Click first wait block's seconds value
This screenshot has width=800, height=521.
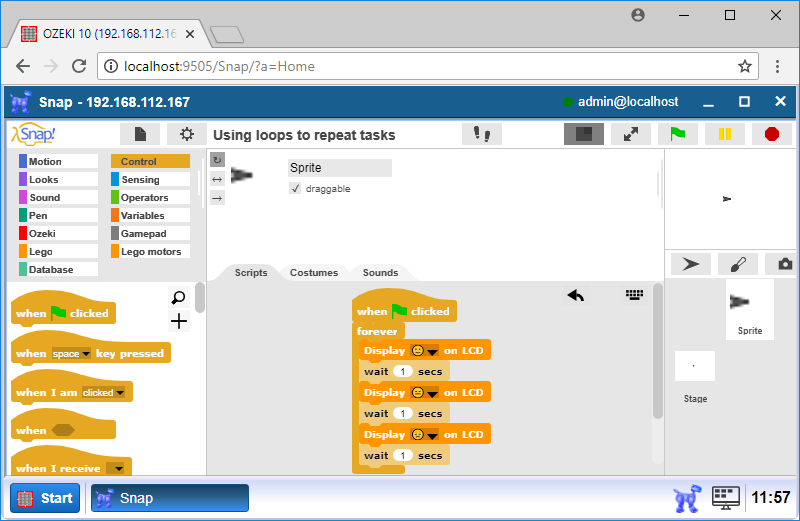click(x=403, y=371)
